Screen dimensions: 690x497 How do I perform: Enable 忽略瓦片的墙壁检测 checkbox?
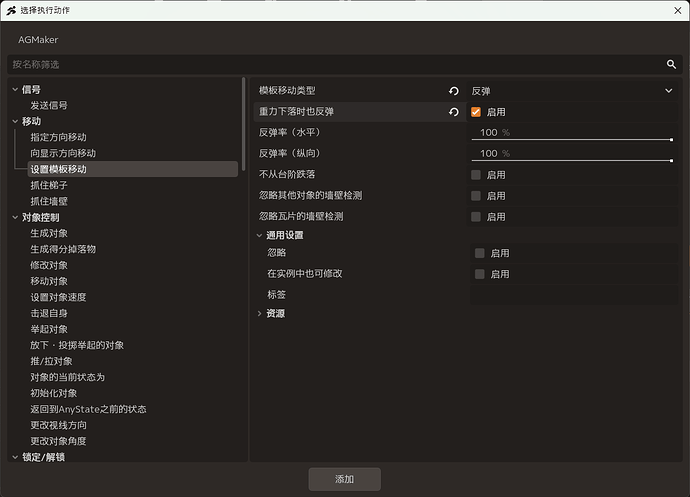[476, 217]
